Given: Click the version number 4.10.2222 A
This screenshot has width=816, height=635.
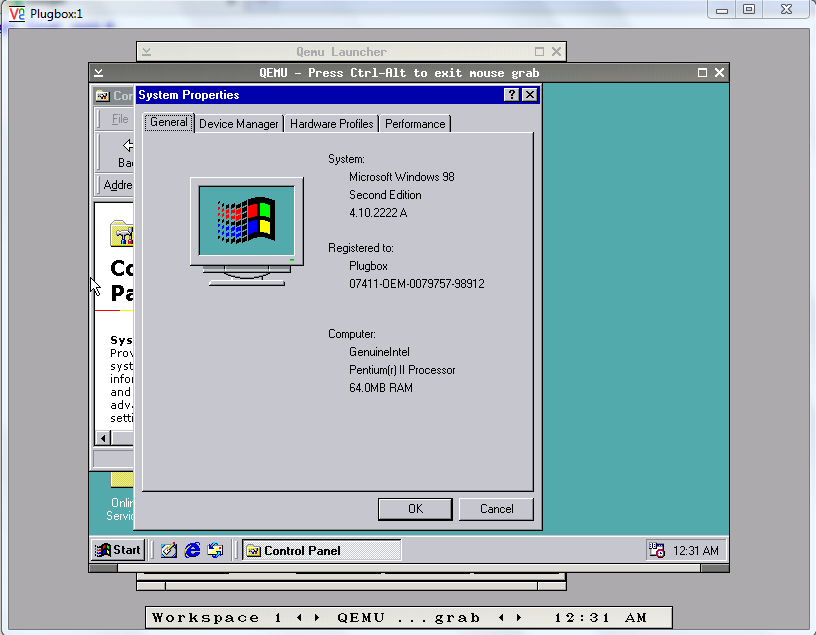Looking at the screenshot, I should point(378,213).
